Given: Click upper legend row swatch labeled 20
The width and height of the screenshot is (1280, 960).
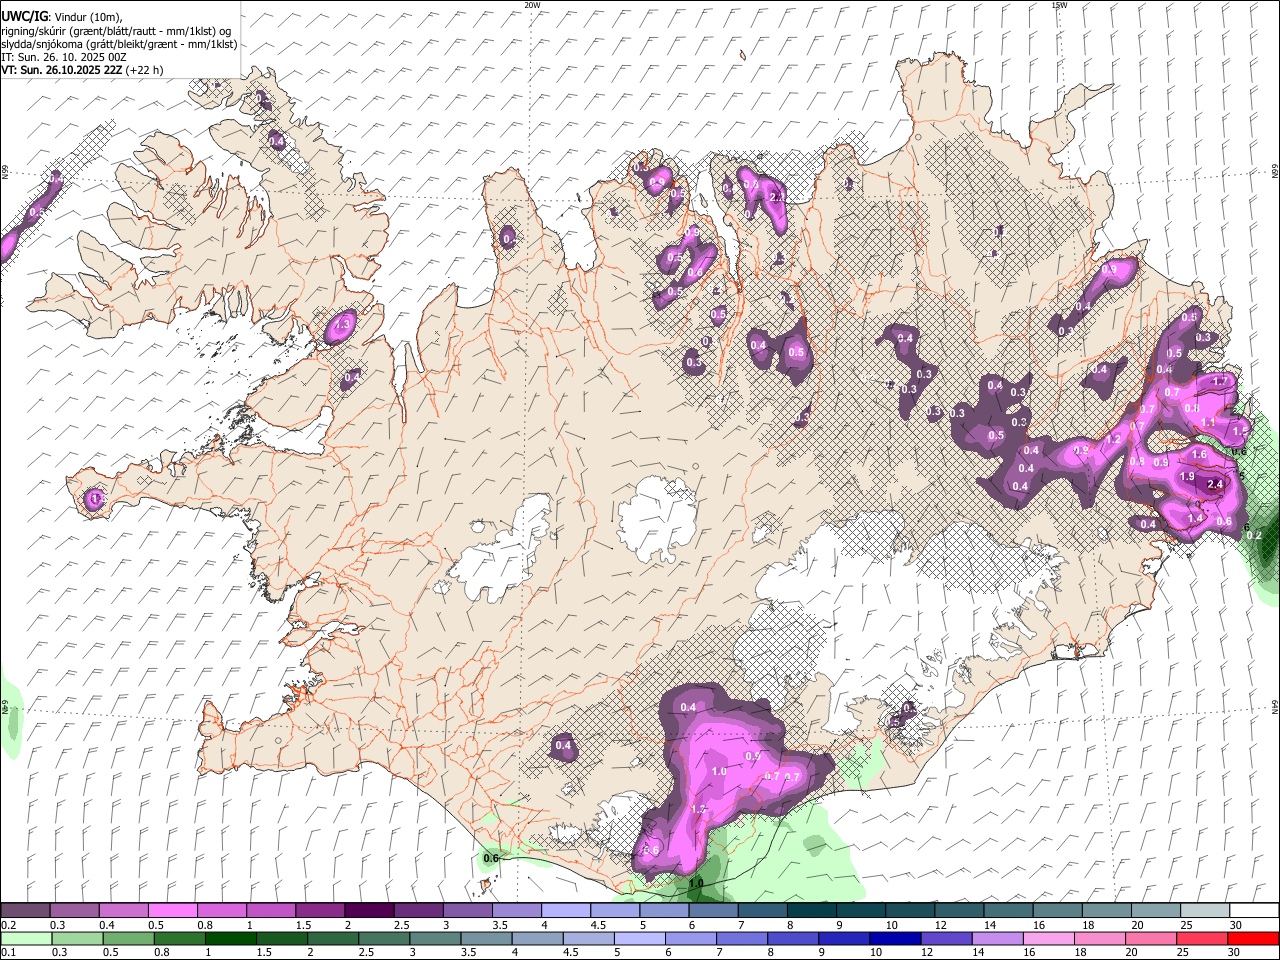Looking at the screenshot, I should click(x=1156, y=911).
